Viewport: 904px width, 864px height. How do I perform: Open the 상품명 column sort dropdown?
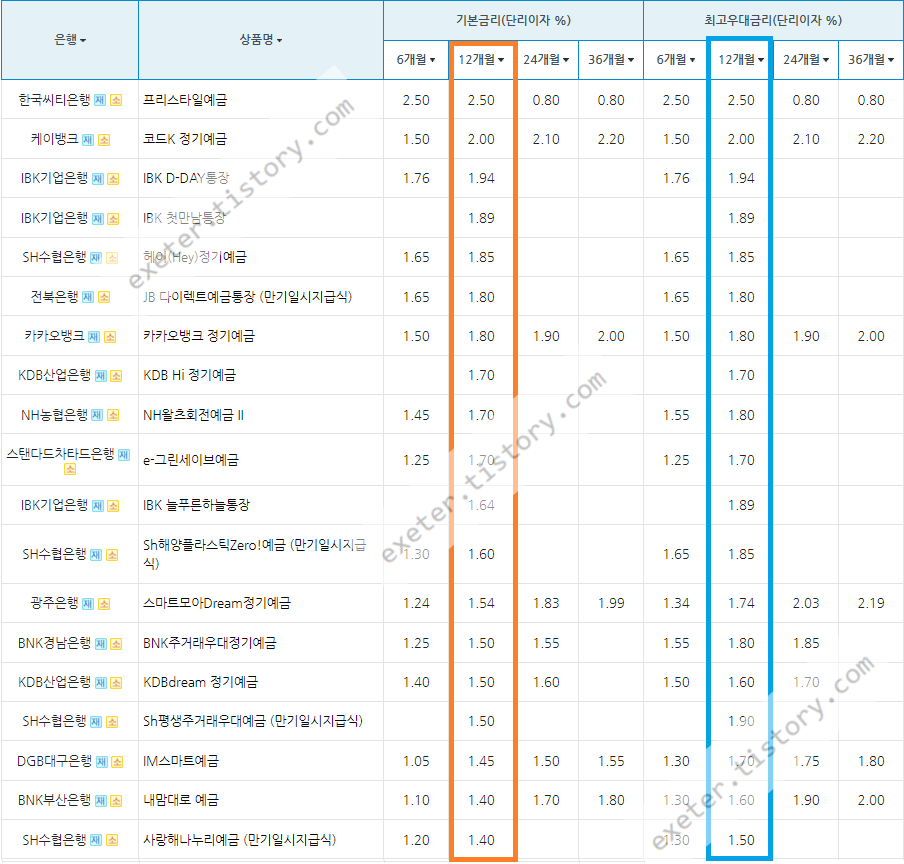(x=261, y=39)
